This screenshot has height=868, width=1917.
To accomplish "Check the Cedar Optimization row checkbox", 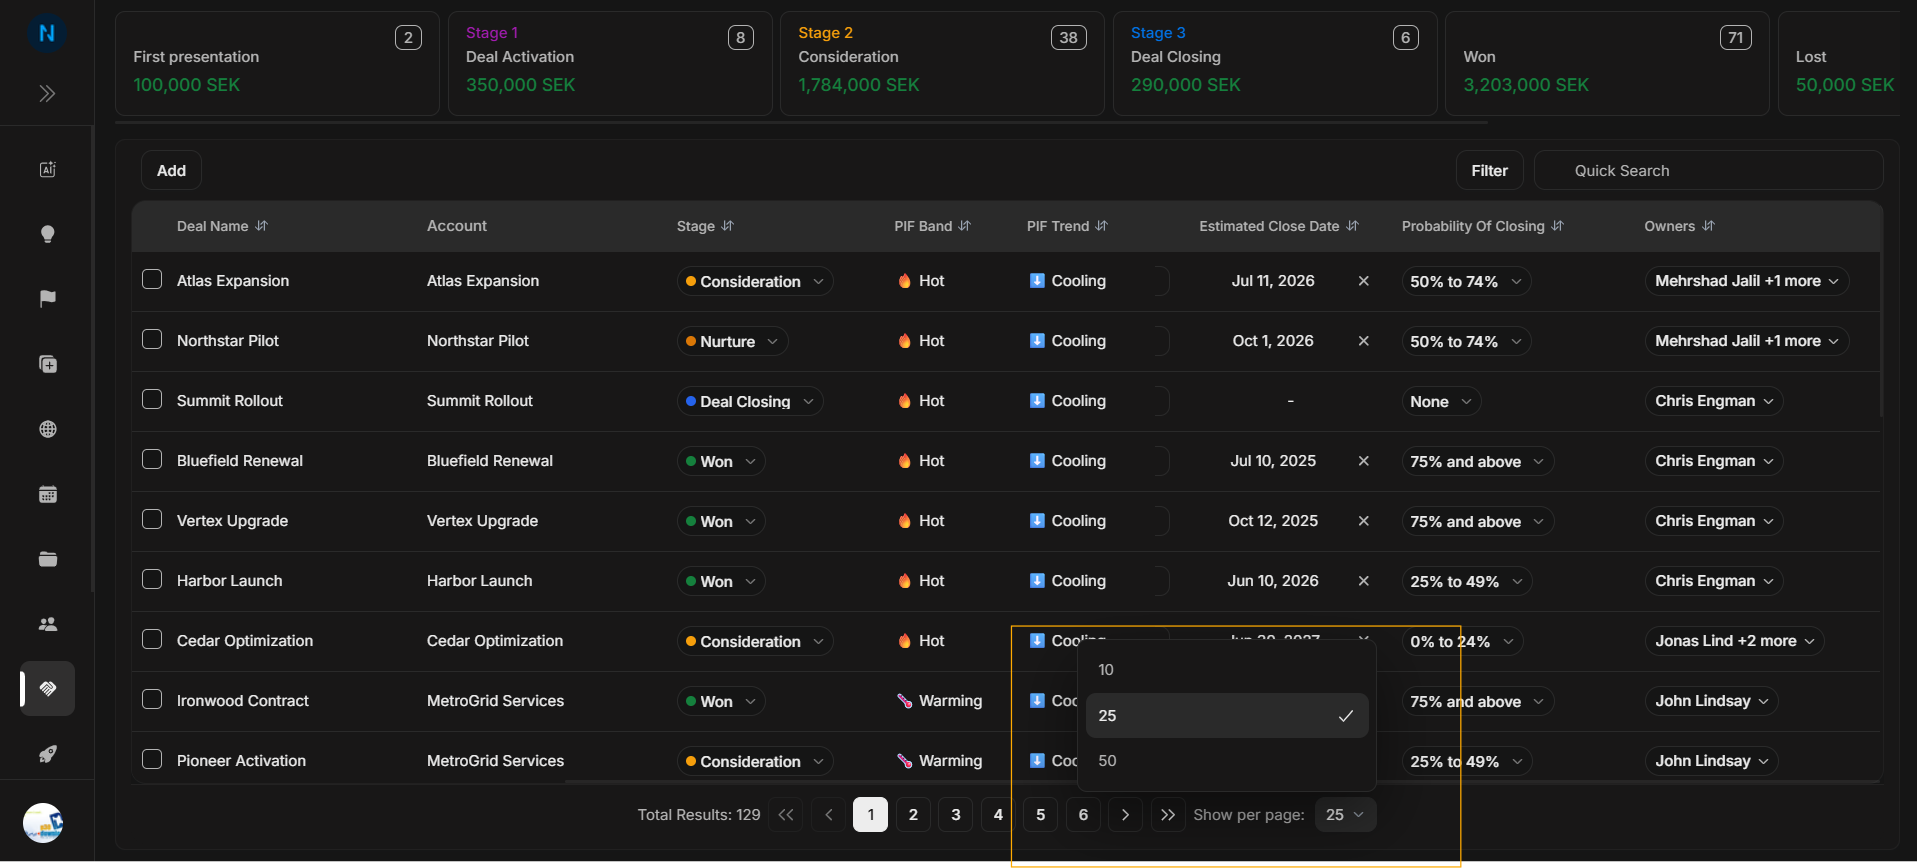I will tap(152, 639).
